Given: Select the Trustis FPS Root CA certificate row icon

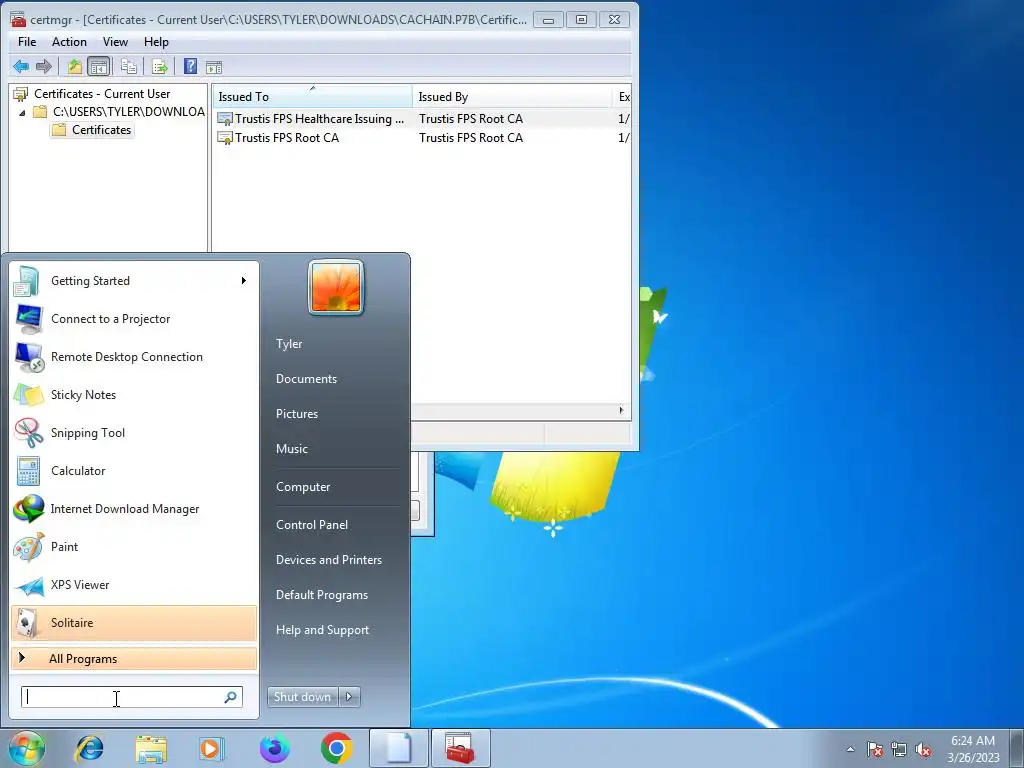Looking at the screenshot, I should point(225,138).
